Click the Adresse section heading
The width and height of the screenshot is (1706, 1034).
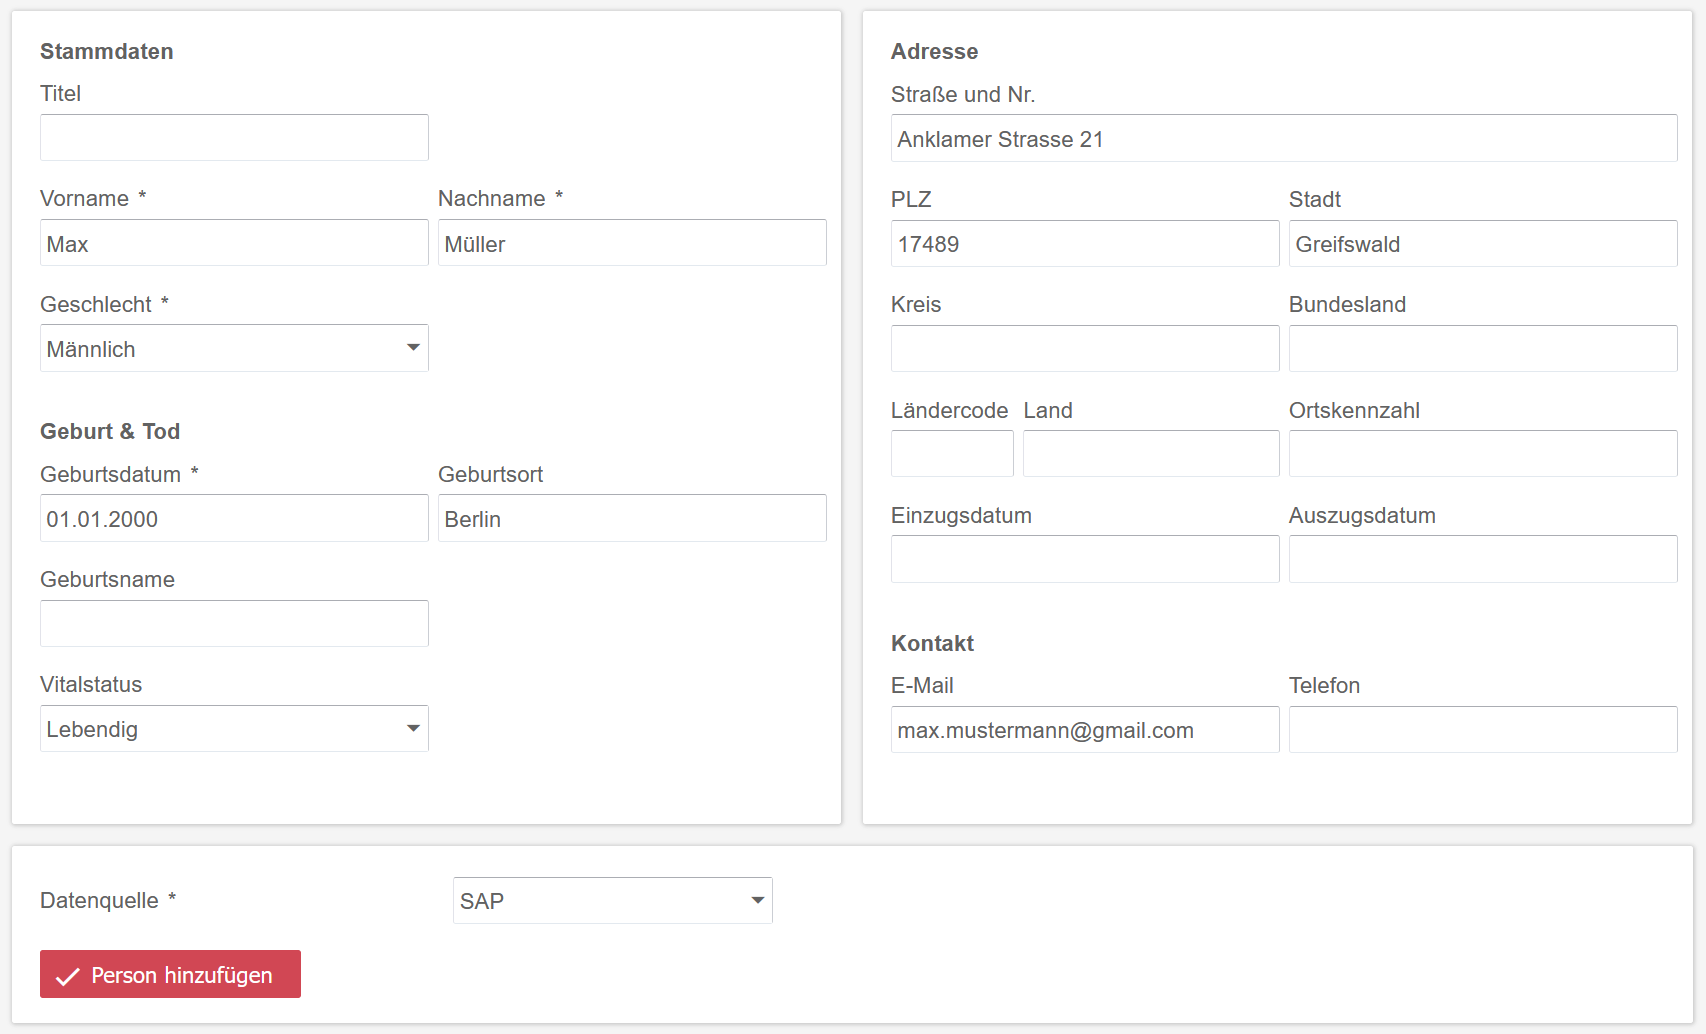[934, 51]
